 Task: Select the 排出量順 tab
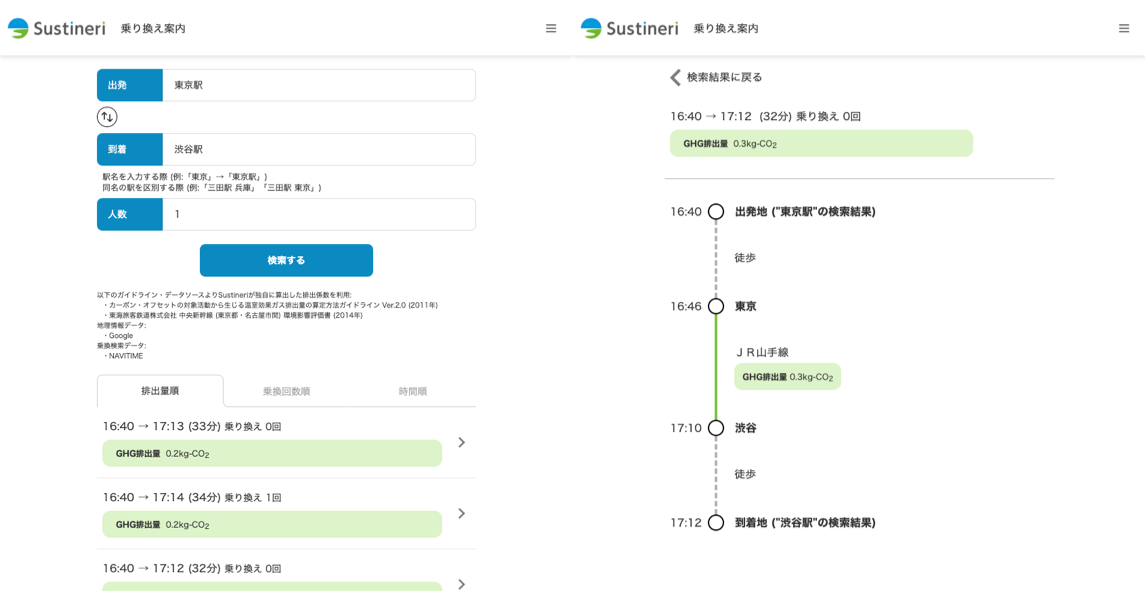(160, 391)
